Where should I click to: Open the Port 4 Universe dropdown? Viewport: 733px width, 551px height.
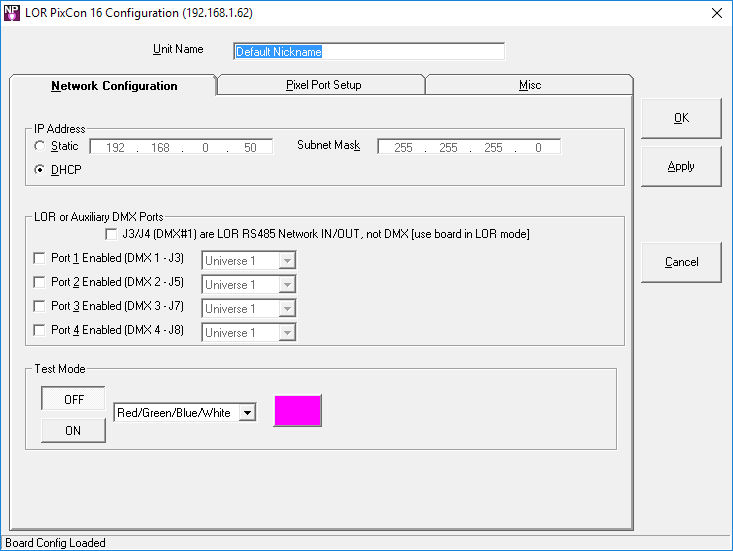click(x=286, y=332)
